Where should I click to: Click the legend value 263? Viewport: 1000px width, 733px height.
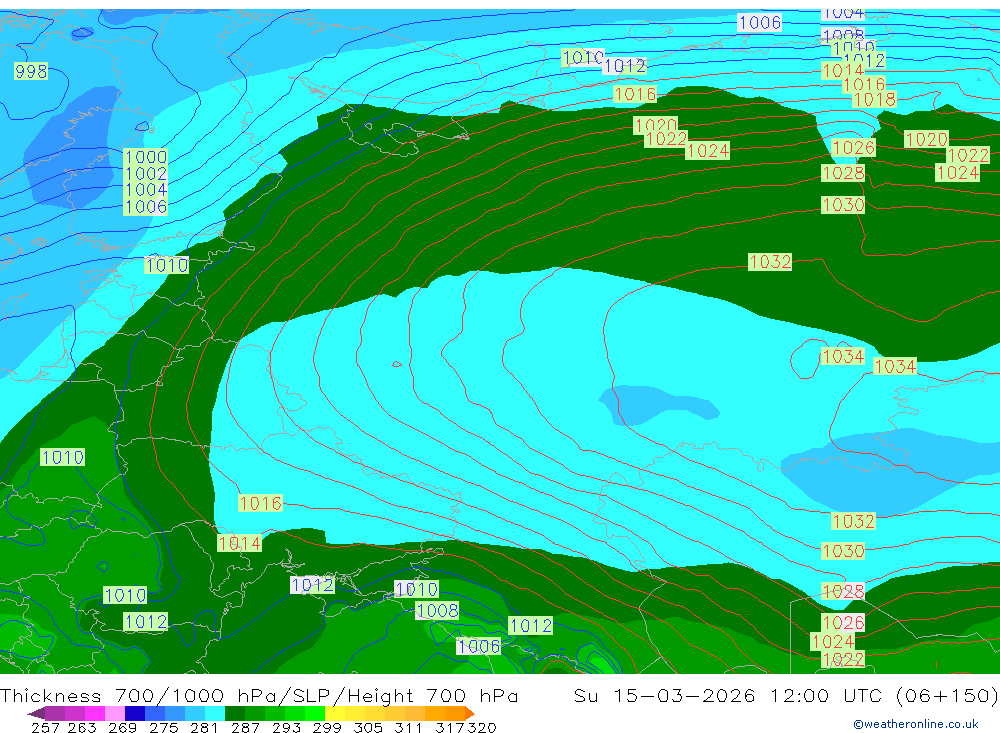pos(81,727)
